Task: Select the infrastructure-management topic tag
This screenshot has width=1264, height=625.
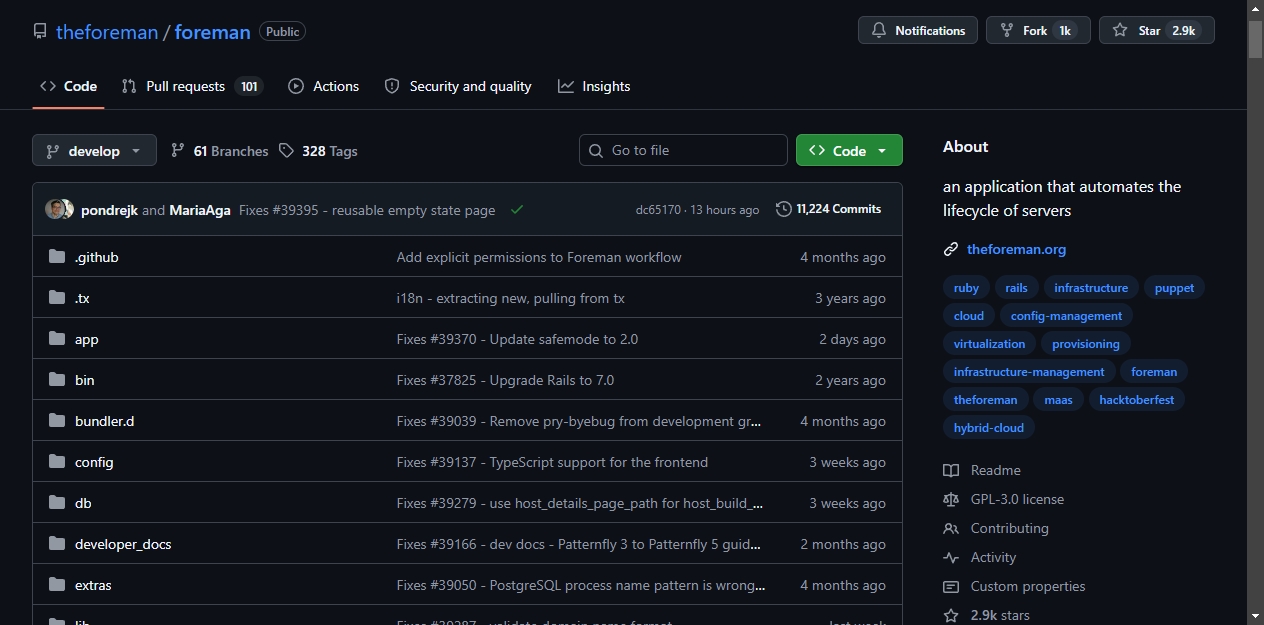Action: (x=1029, y=372)
